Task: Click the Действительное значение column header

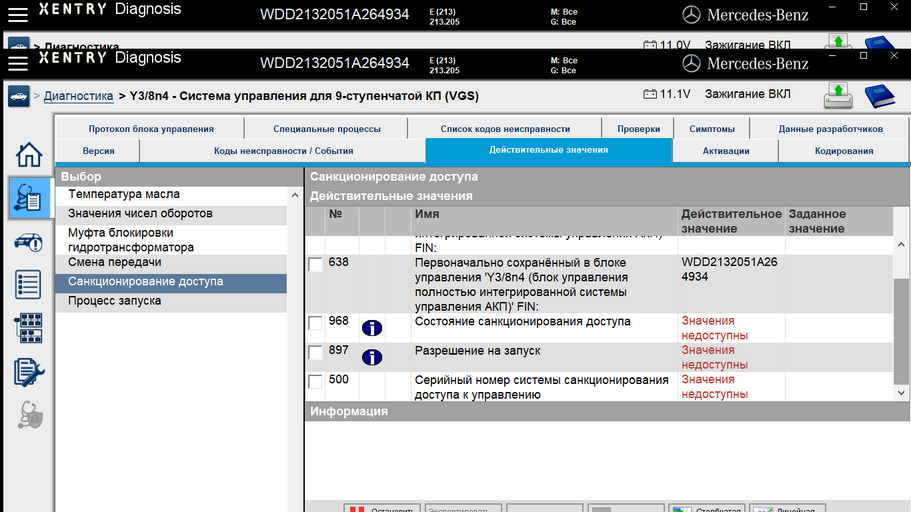Action: [x=731, y=221]
